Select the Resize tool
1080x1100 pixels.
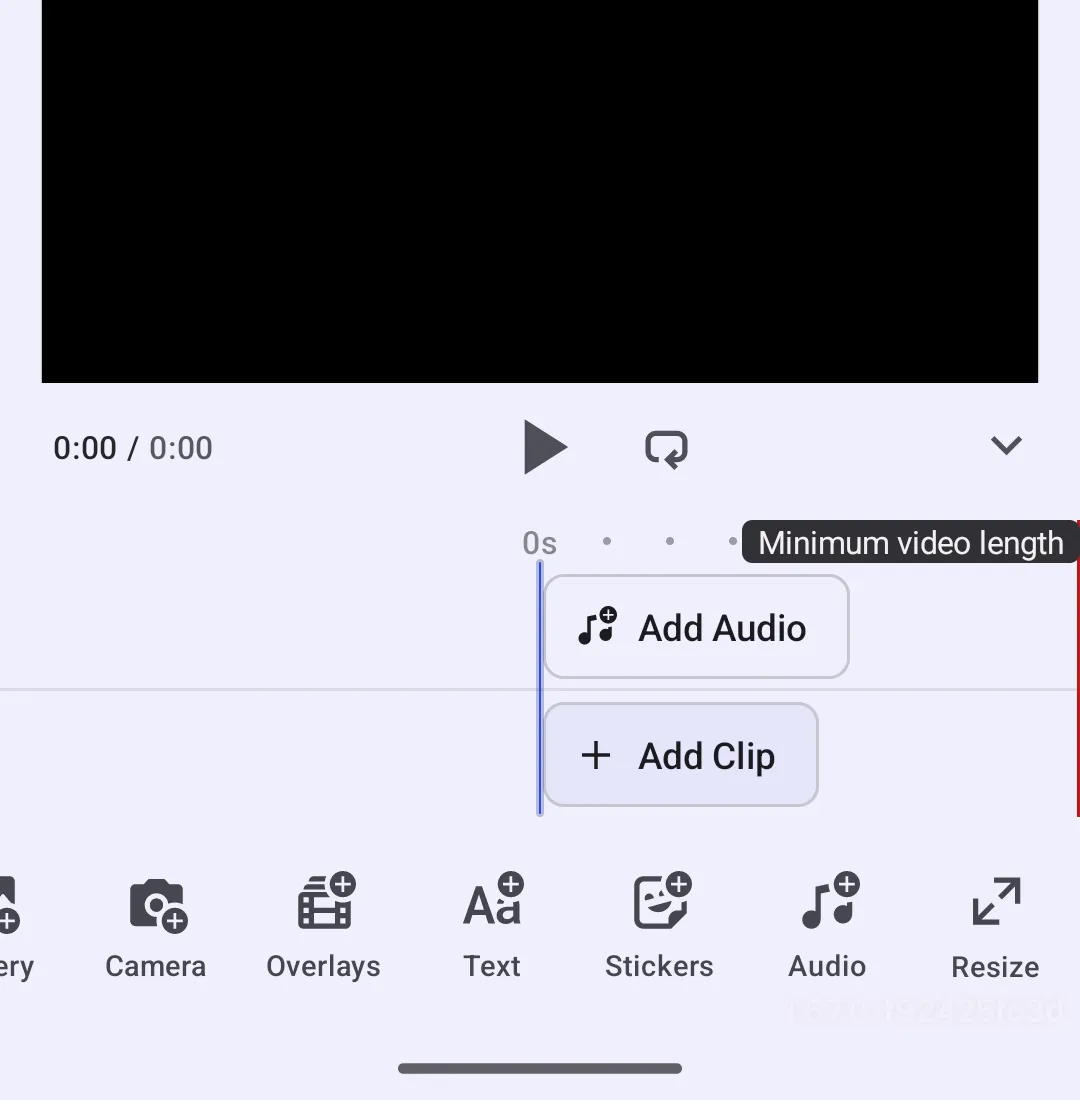click(994, 925)
